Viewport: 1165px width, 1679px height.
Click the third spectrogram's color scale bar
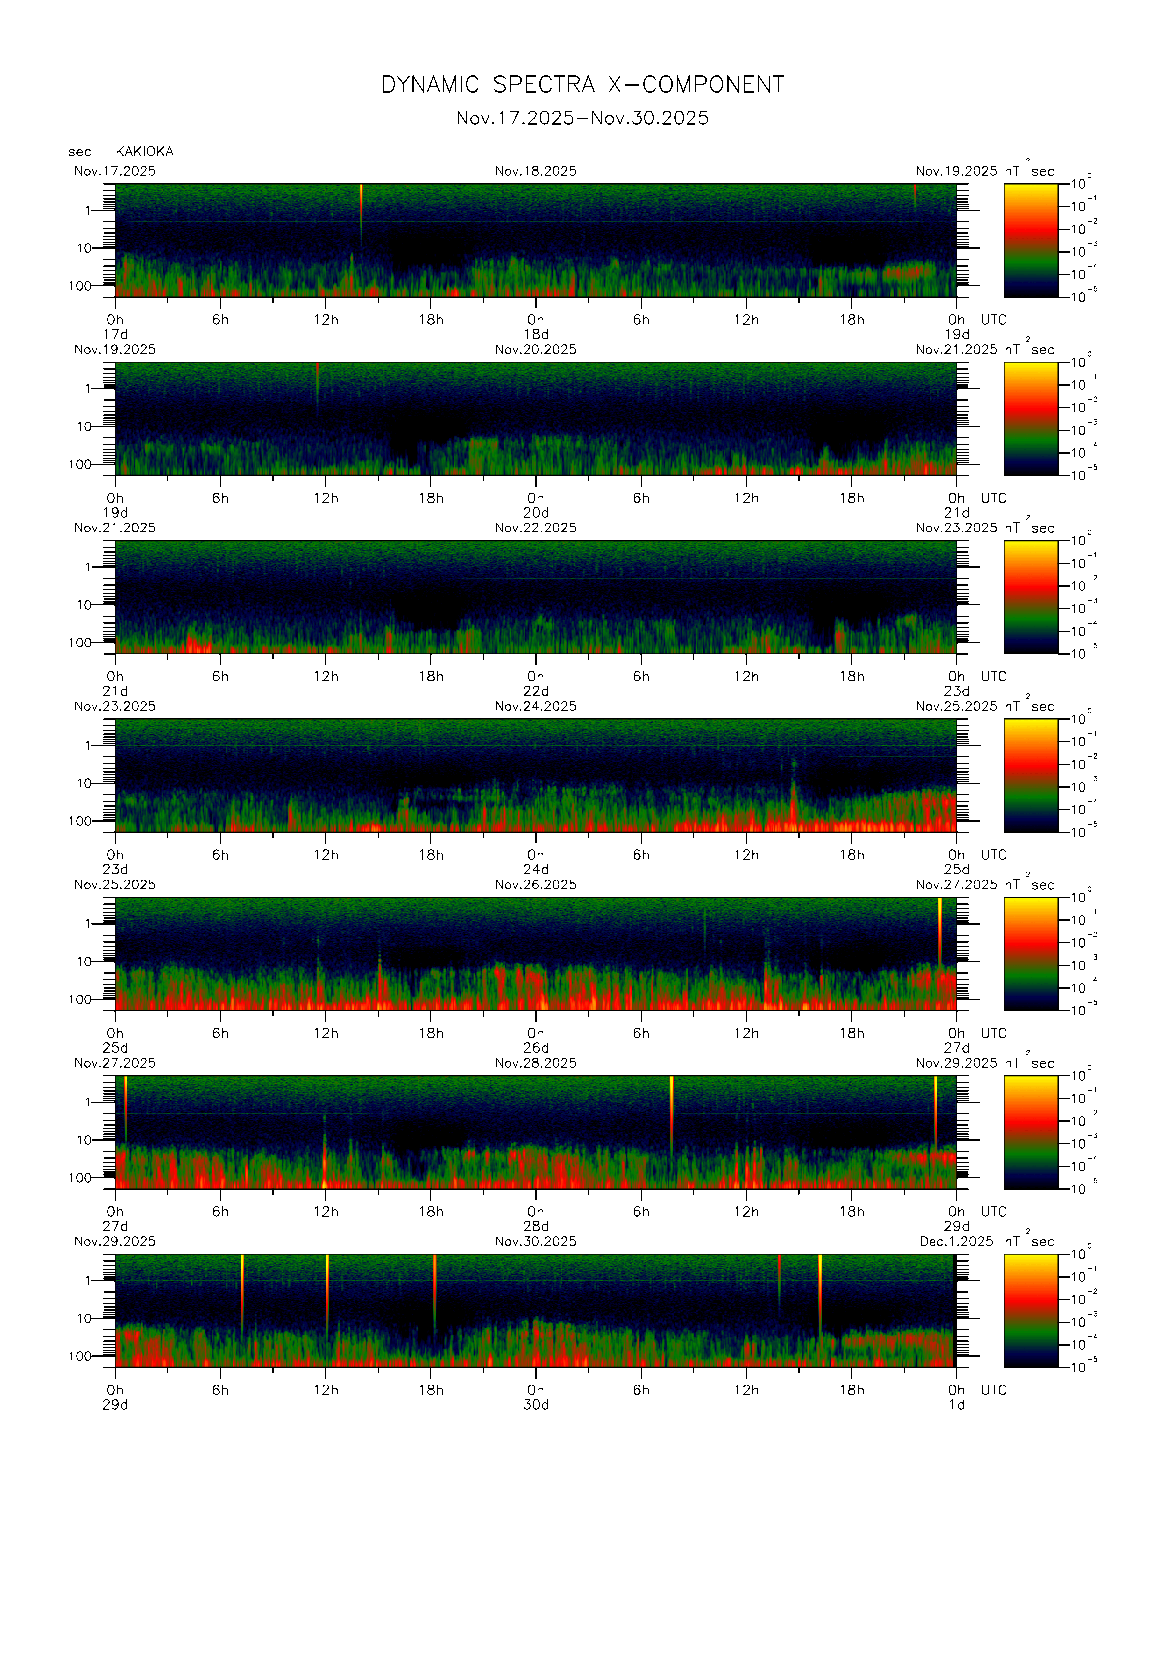1030,596
